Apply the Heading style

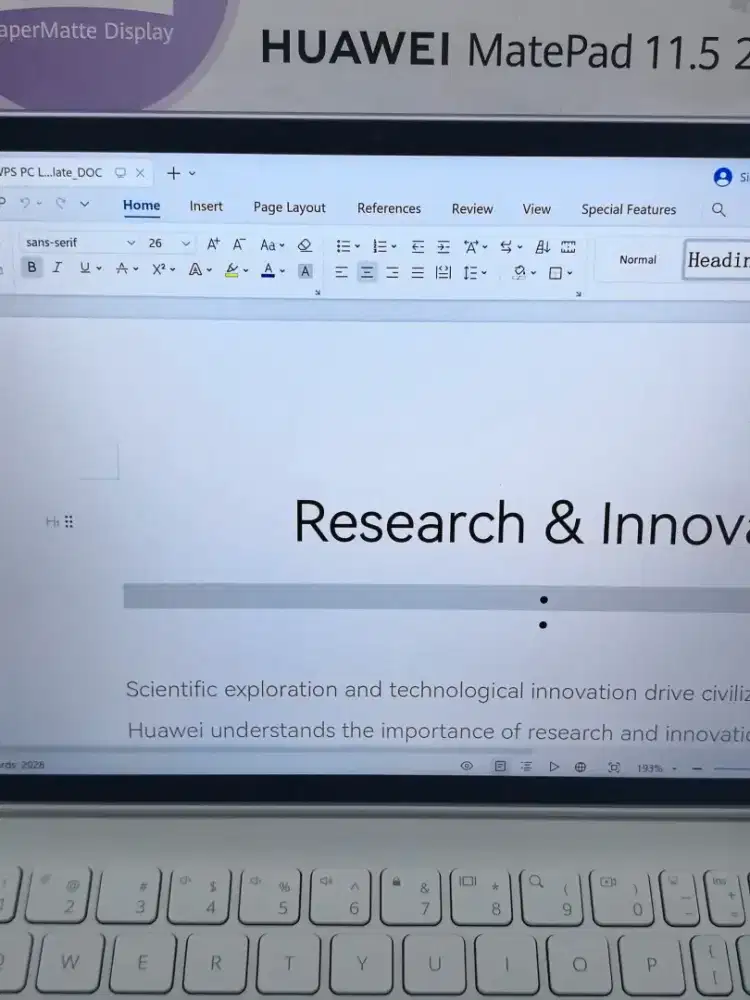coord(717,260)
